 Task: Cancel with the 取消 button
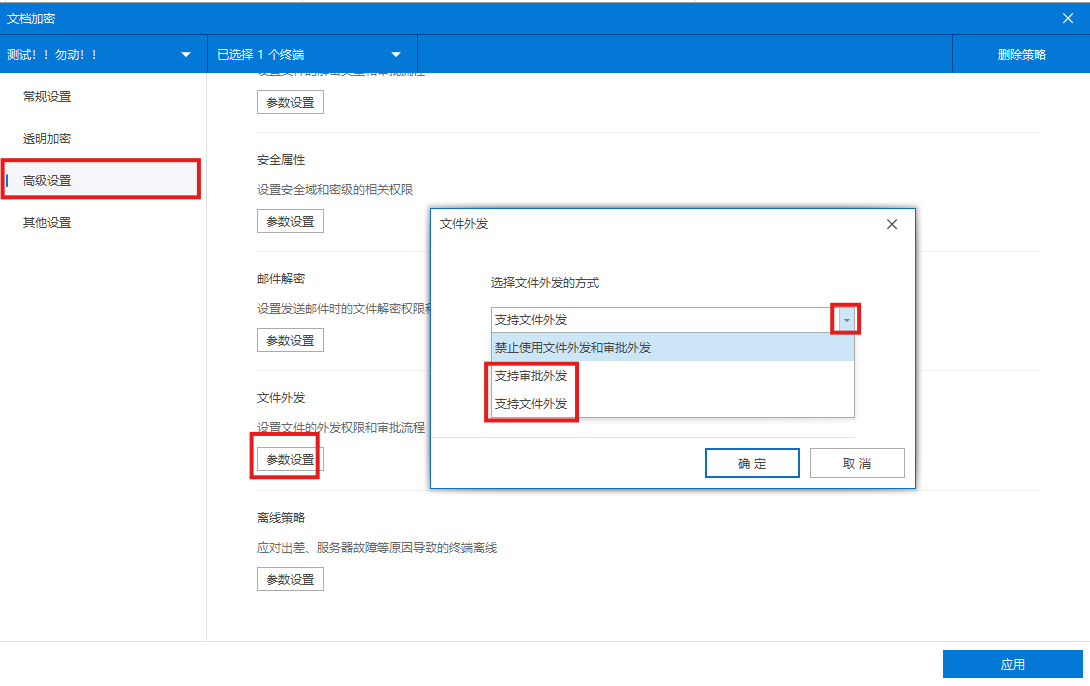click(x=857, y=462)
